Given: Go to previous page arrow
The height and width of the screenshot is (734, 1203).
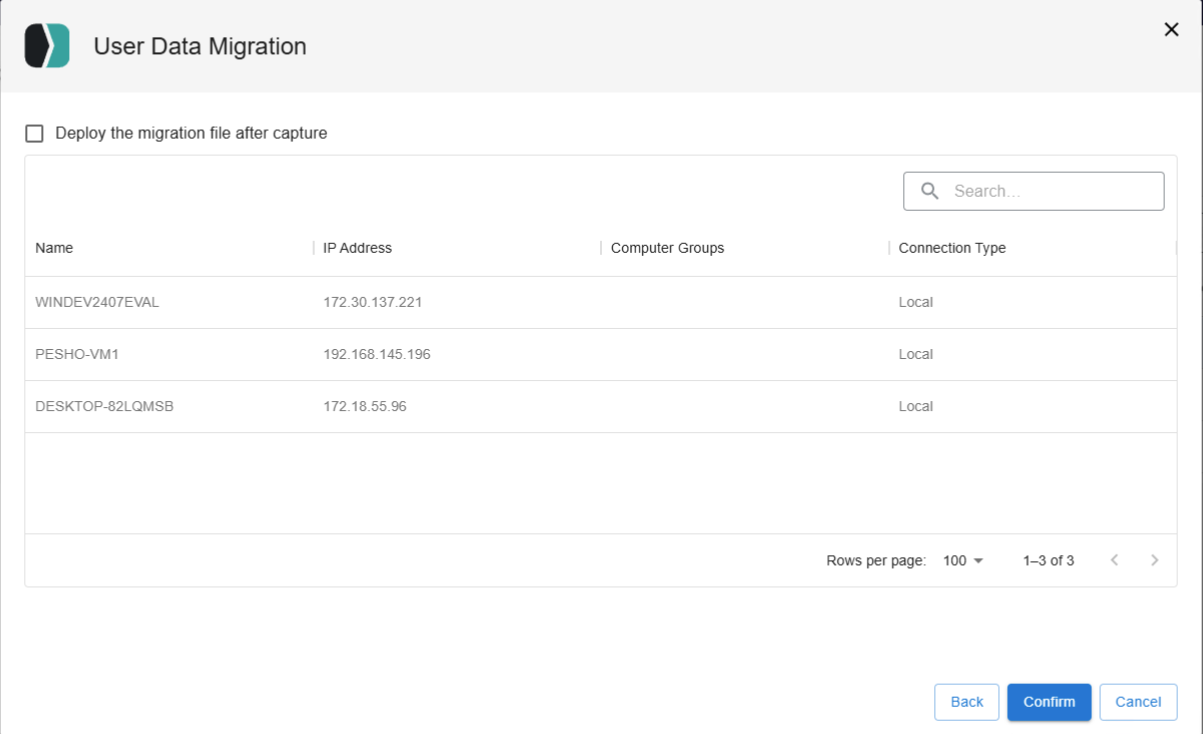Looking at the screenshot, I should 1114,560.
